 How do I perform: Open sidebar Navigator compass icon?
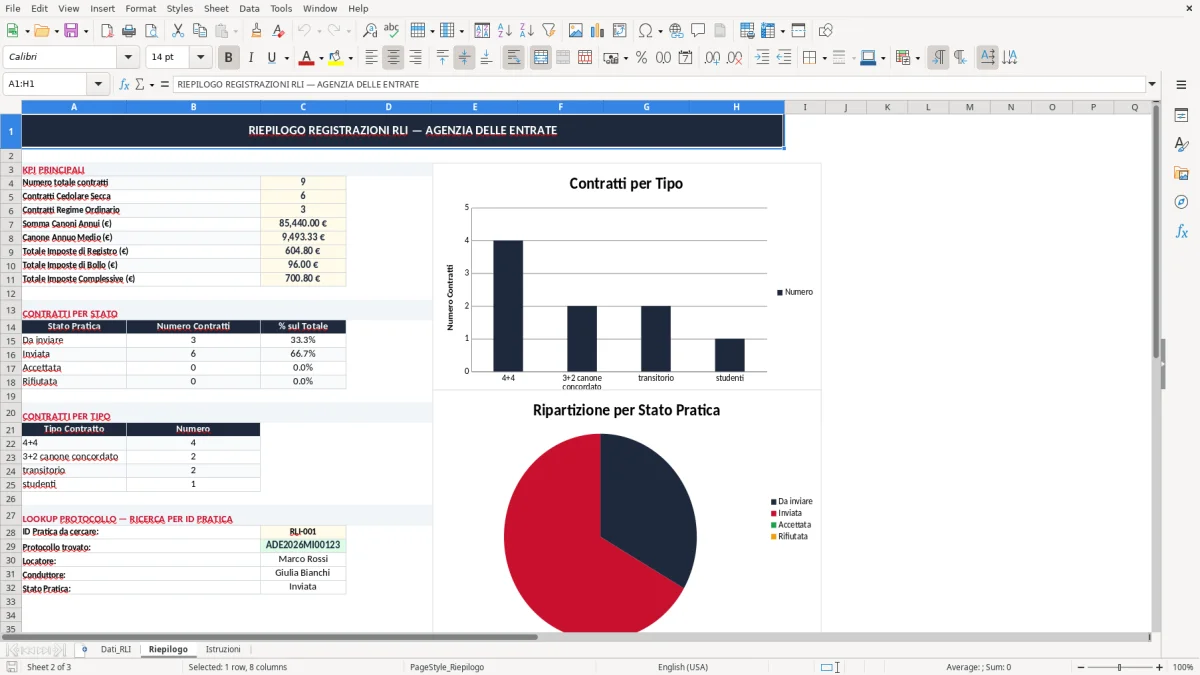coord(1181,202)
